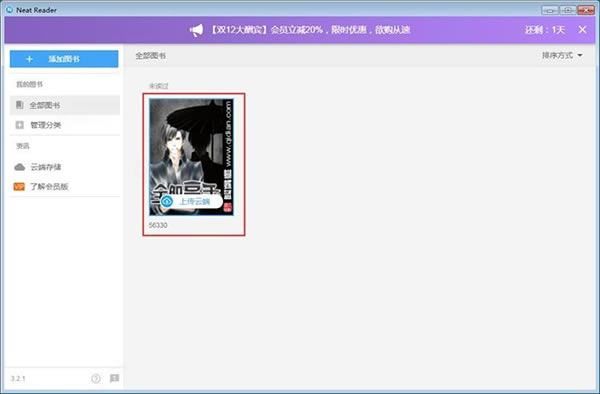Click the 上传云端 upload button on cover
Screen dimensions: 600x394
(191, 201)
